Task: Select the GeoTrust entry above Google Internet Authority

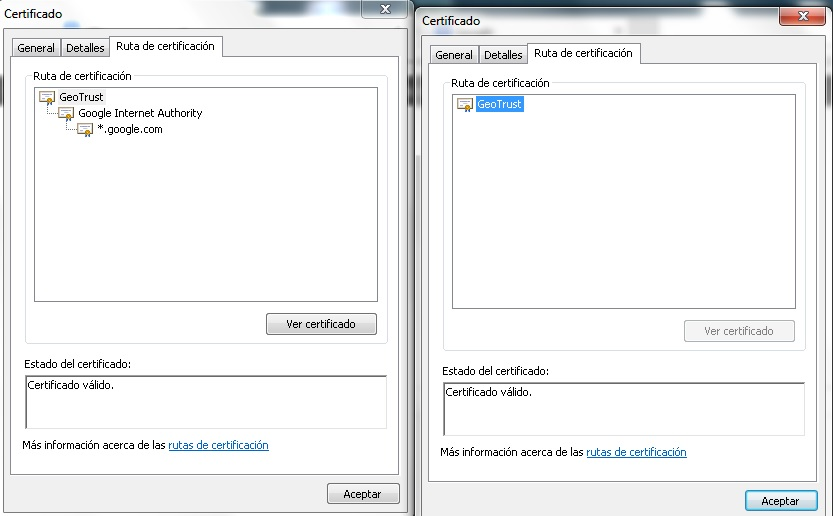Action: click(81, 97)
